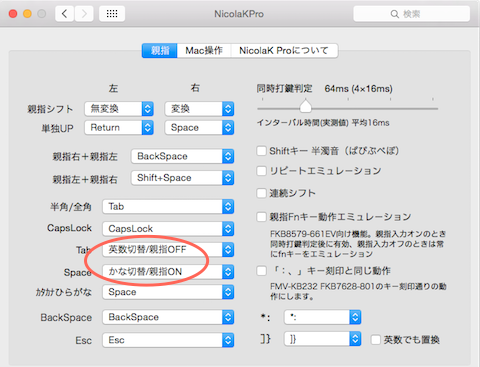Open カタカナひらがな dropdown showing Space
Image resolution: width=480 pixels, height=367 pixels.
coord(168,292)
